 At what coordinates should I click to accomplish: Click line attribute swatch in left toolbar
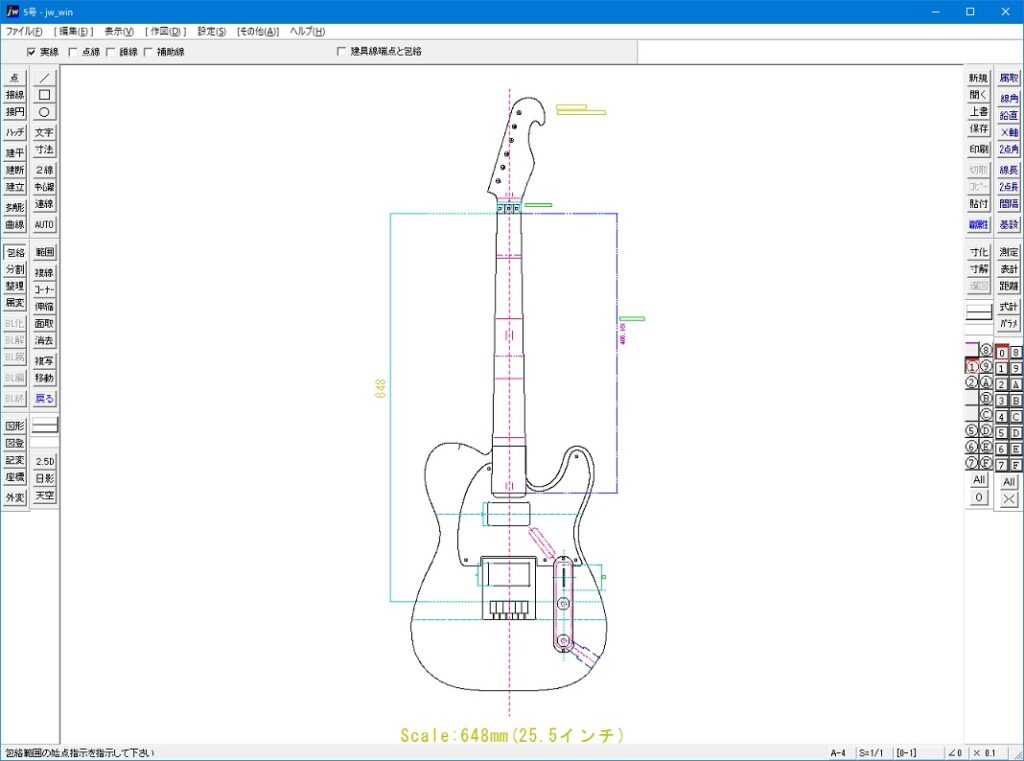(x=44, y=425)
